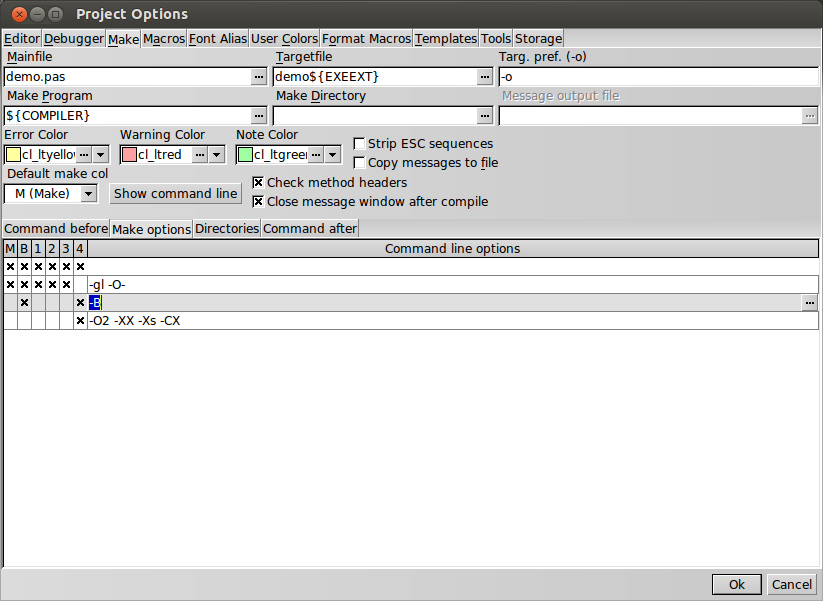Enable Strip ESC sequences checkbox
The image size is (823, 601).
coord(359,144)
